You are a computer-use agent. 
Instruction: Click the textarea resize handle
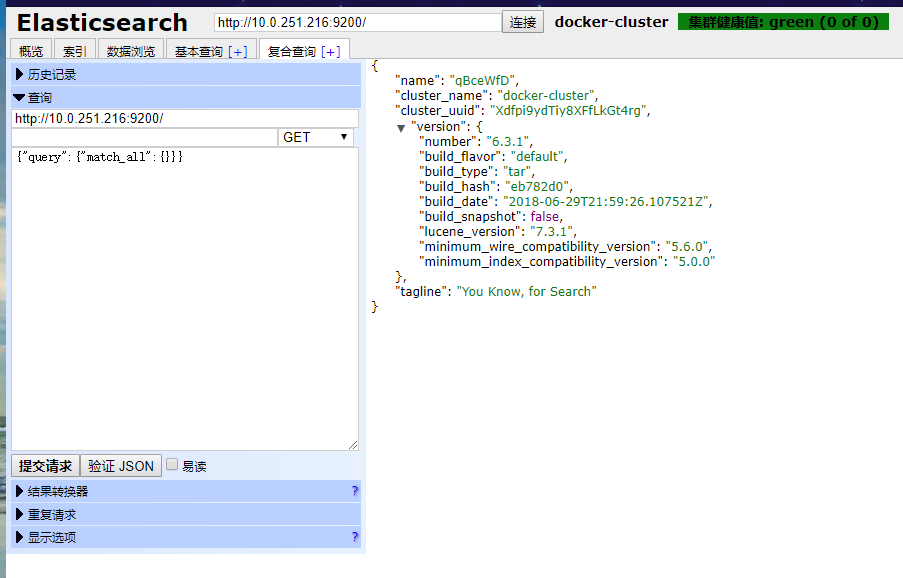coord(353,445)
